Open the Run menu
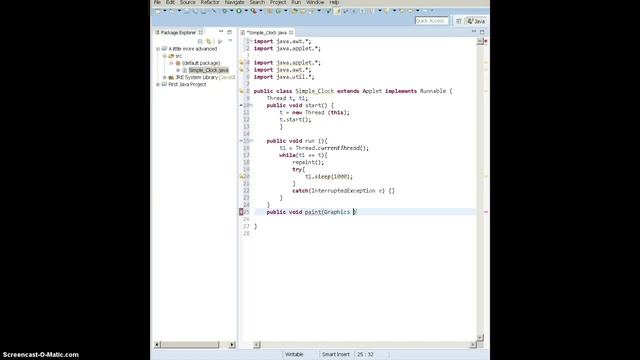This screenshot has width=640, height=360. [x=296, y=2]
